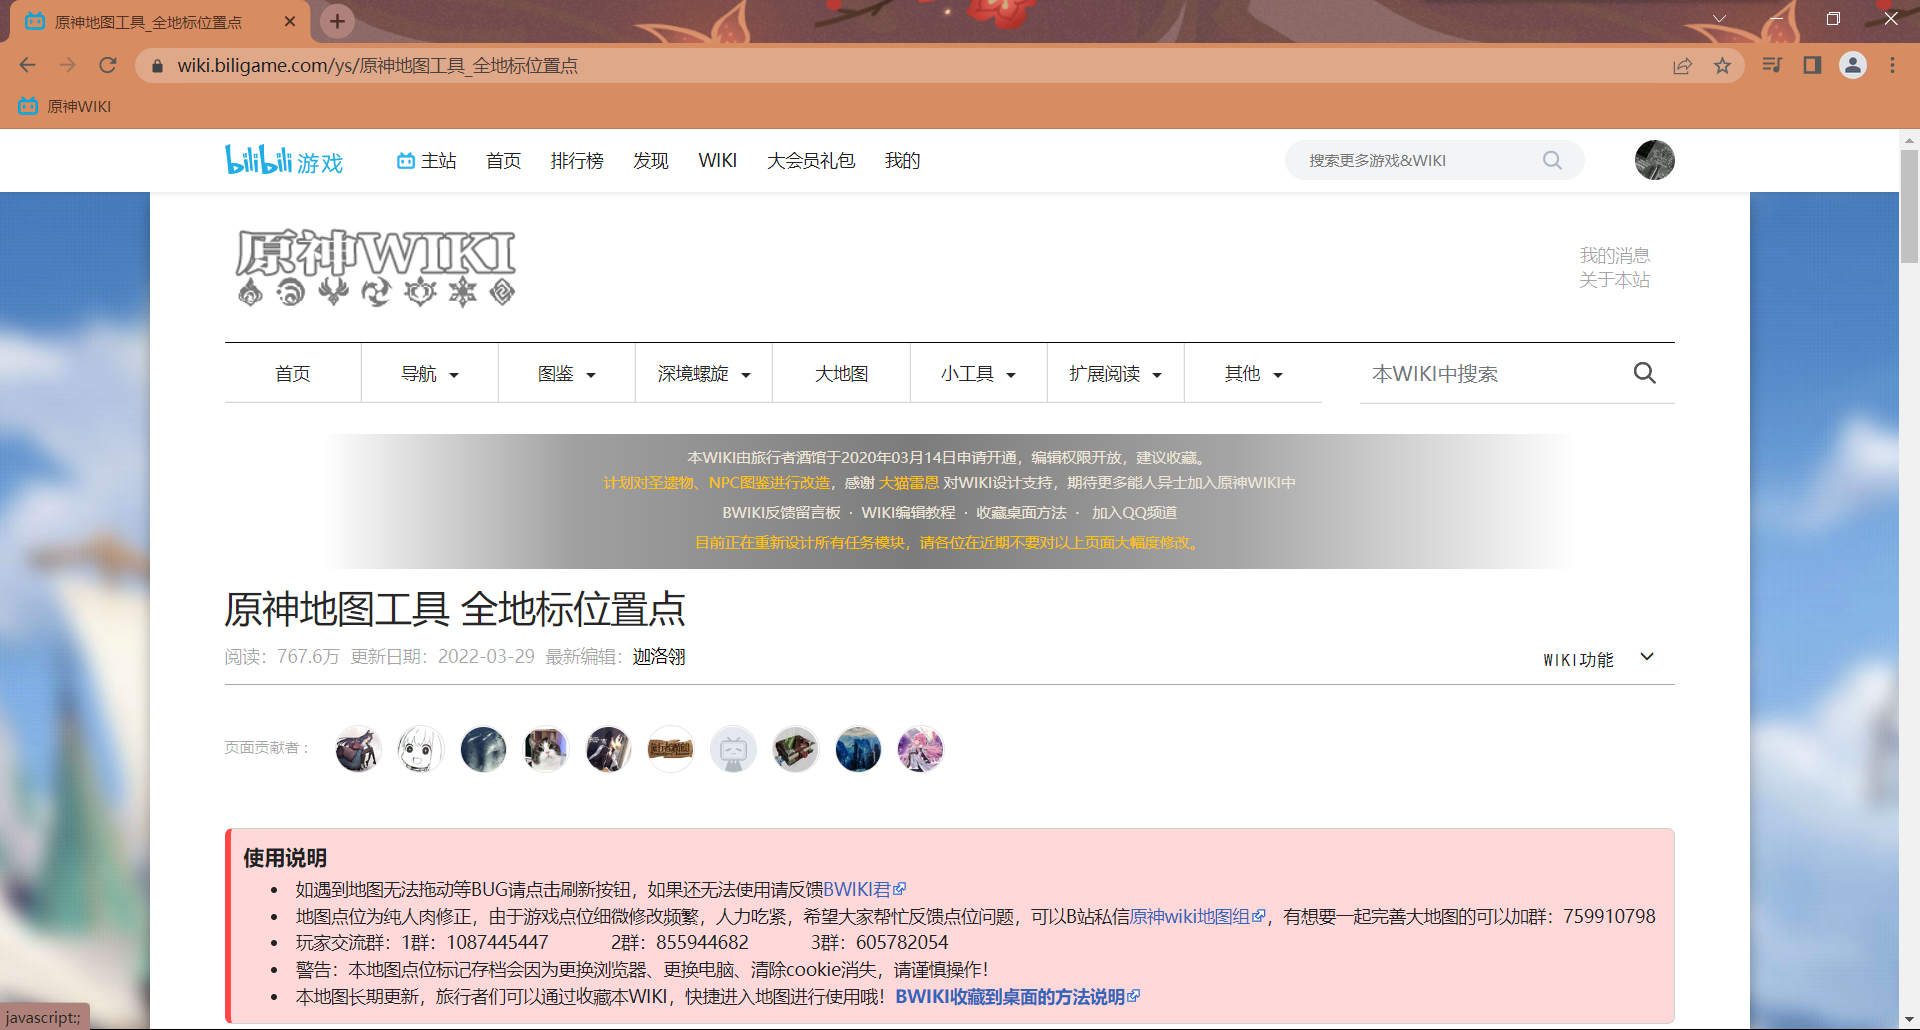Image resolution: width=1920 pixels, height=1030 pixels.
Task: Click the bilibili 游戏 logo
Action: [x=284, y=160]
